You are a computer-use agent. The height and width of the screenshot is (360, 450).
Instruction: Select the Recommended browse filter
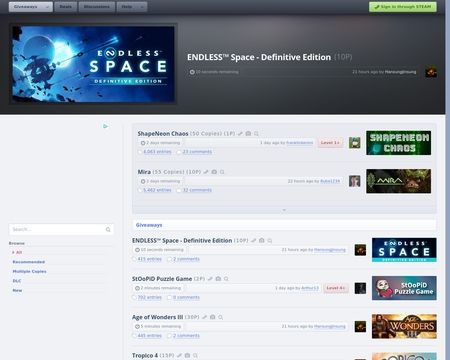coord(29,262)
